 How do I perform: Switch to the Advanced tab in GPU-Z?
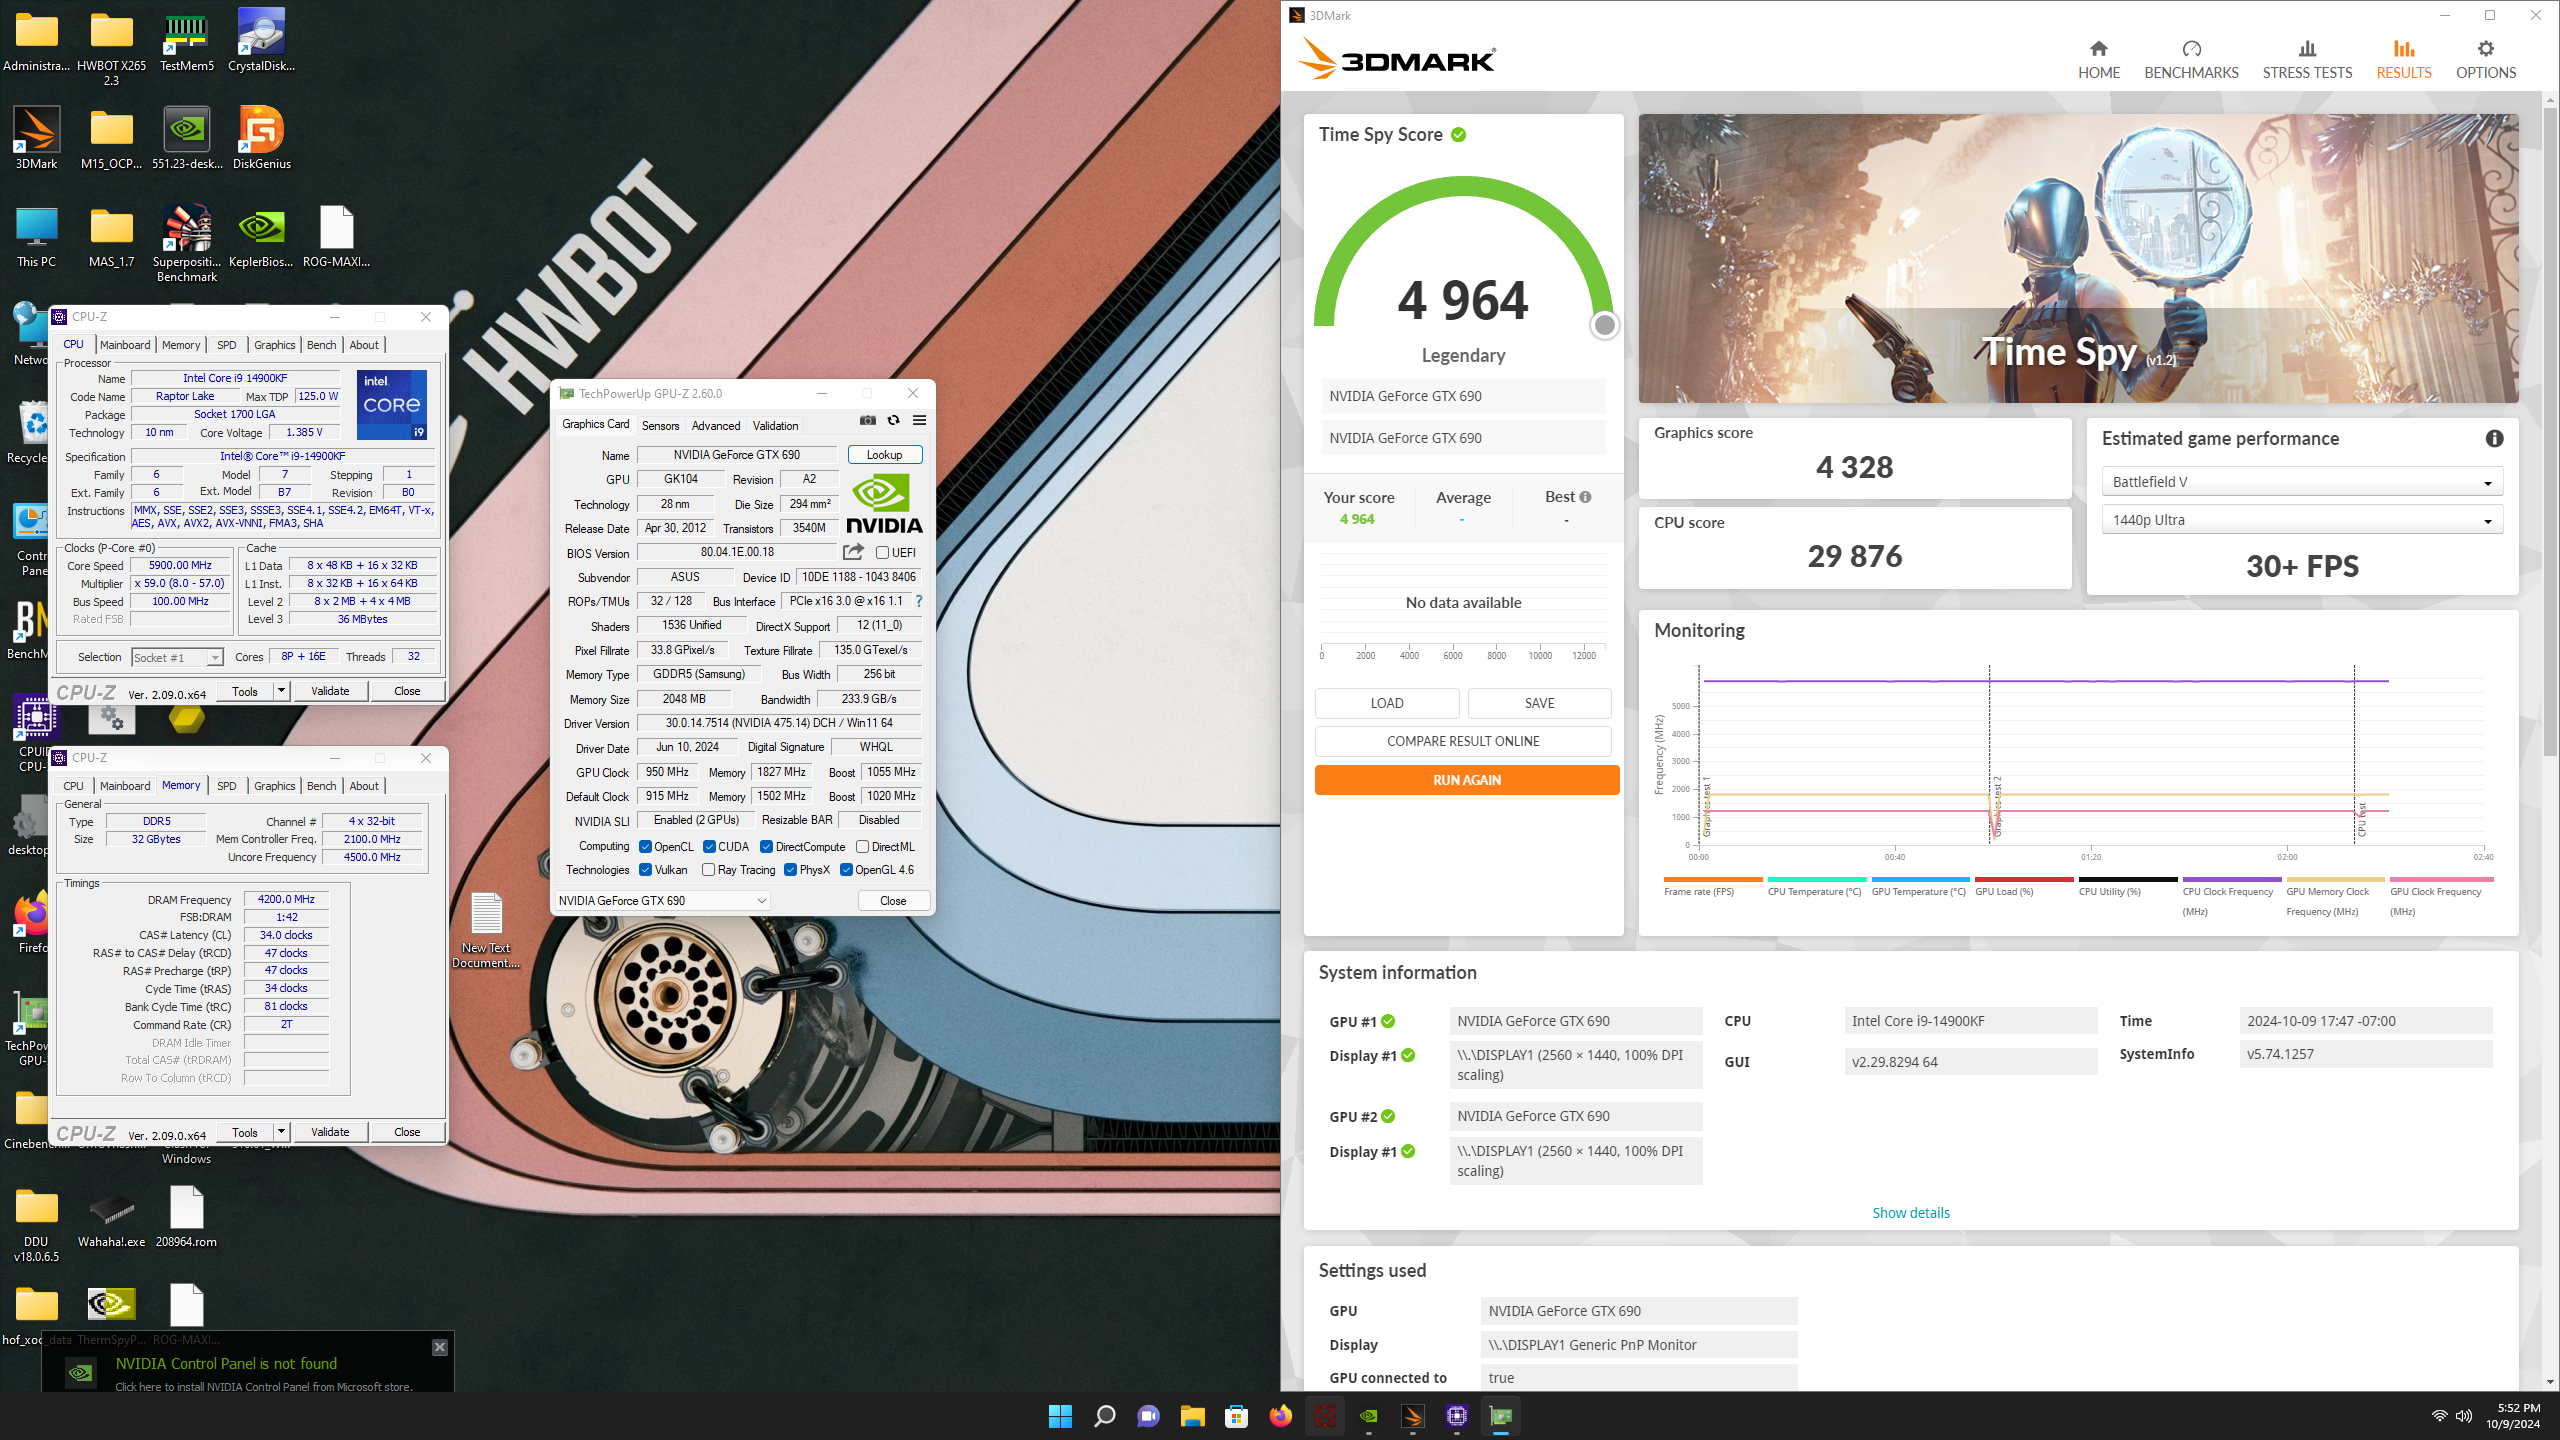coord(716,425)
